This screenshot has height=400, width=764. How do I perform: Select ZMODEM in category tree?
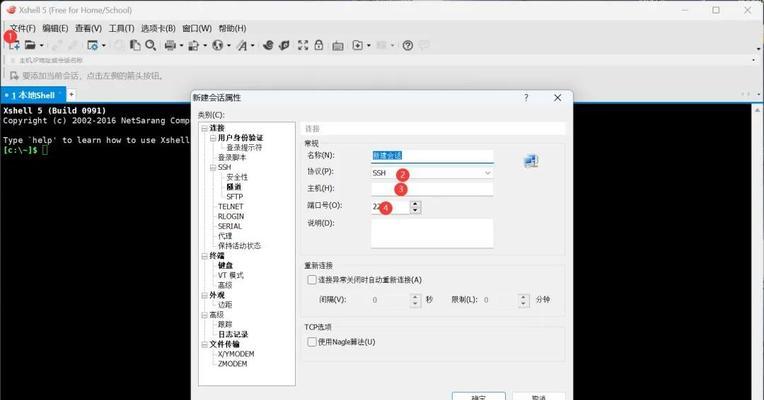coord(232,363)
